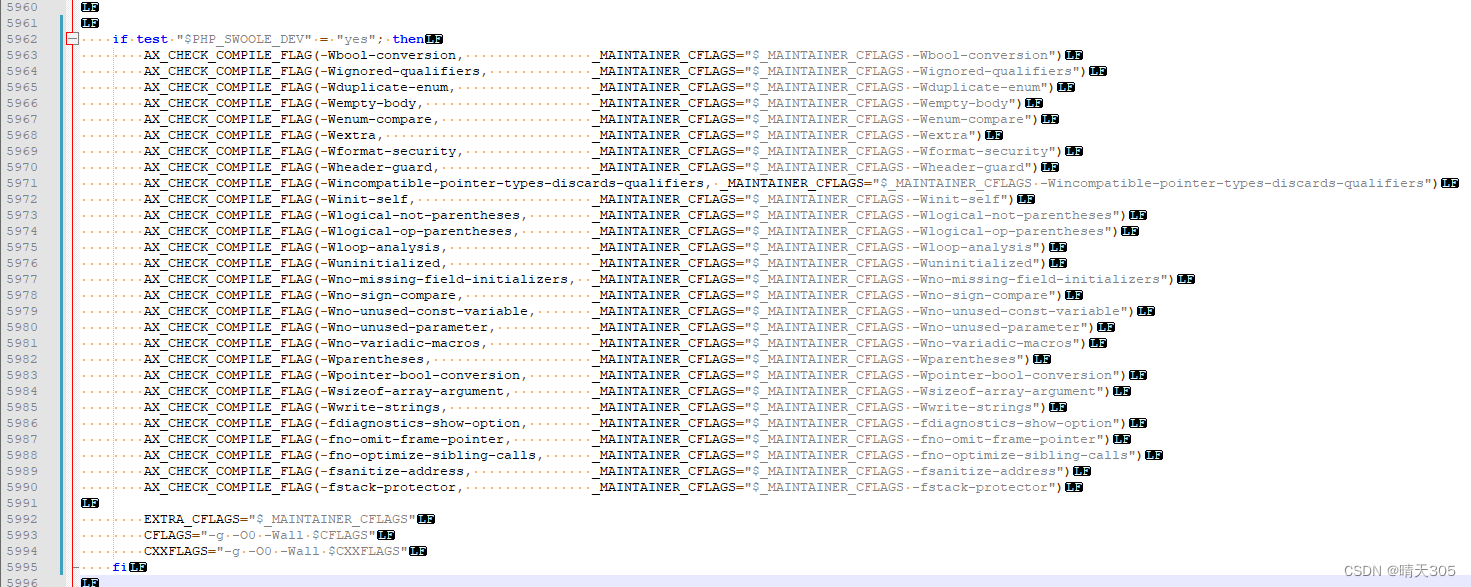This screenshot has height=587, width=1471.
Task: Click the blue change bar in the left margin
Action: click(62, 300)
